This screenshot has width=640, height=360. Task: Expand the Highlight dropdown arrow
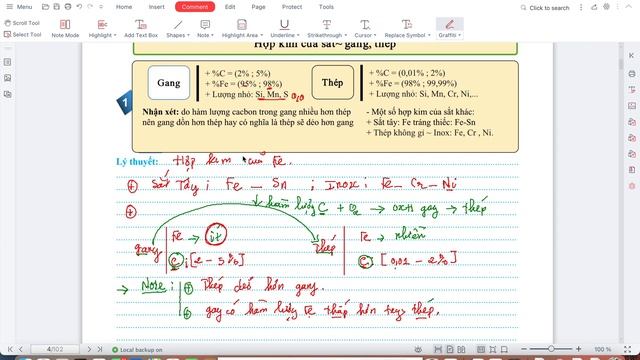click(115, 36)
